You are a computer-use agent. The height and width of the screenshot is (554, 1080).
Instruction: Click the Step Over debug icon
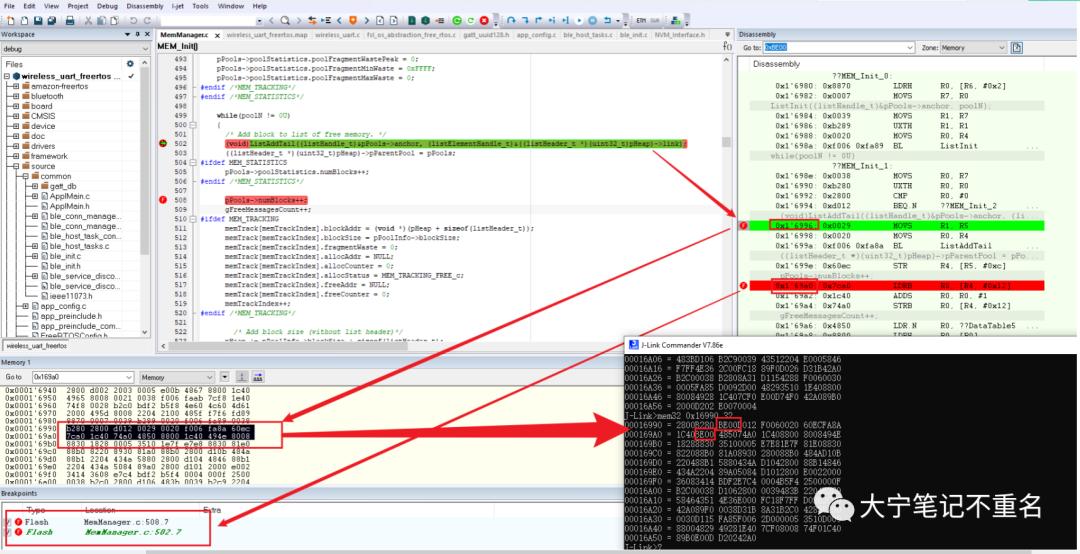point(510,21)
